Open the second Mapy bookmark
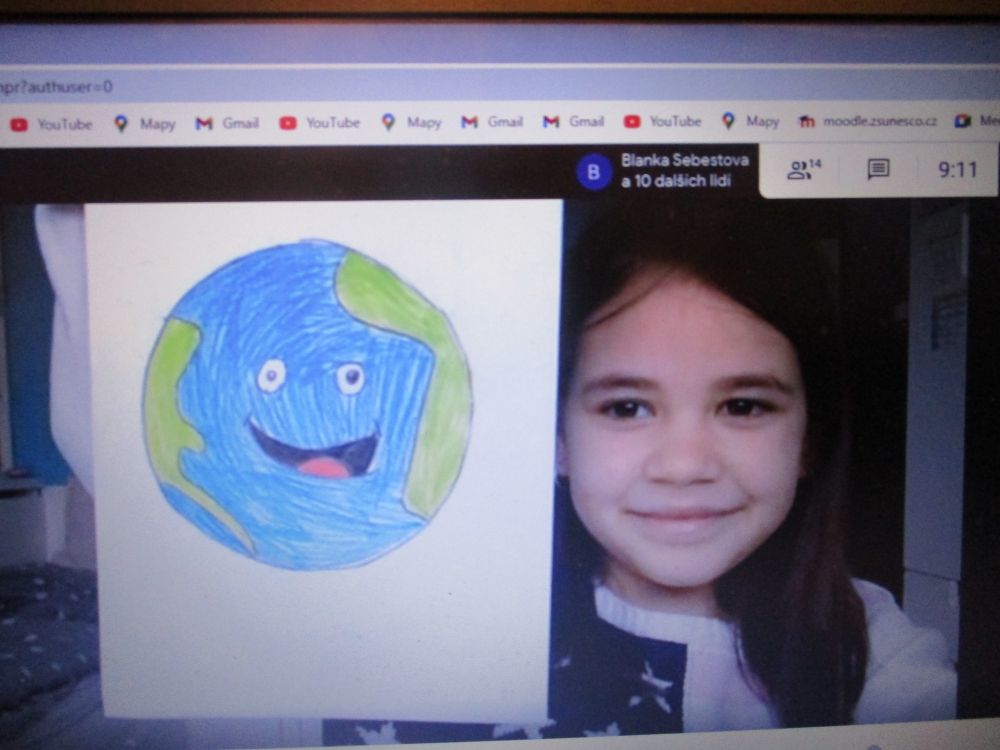 411,122
